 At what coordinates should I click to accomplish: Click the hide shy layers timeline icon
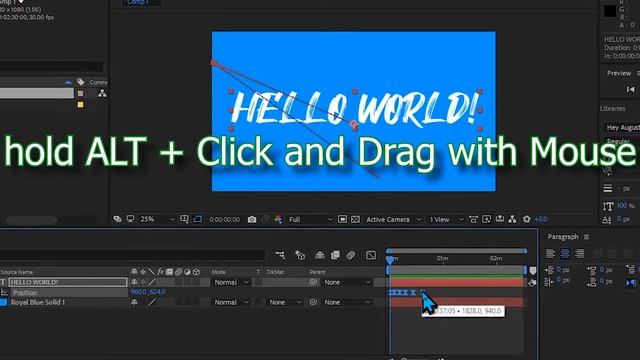tap(320, 255)
